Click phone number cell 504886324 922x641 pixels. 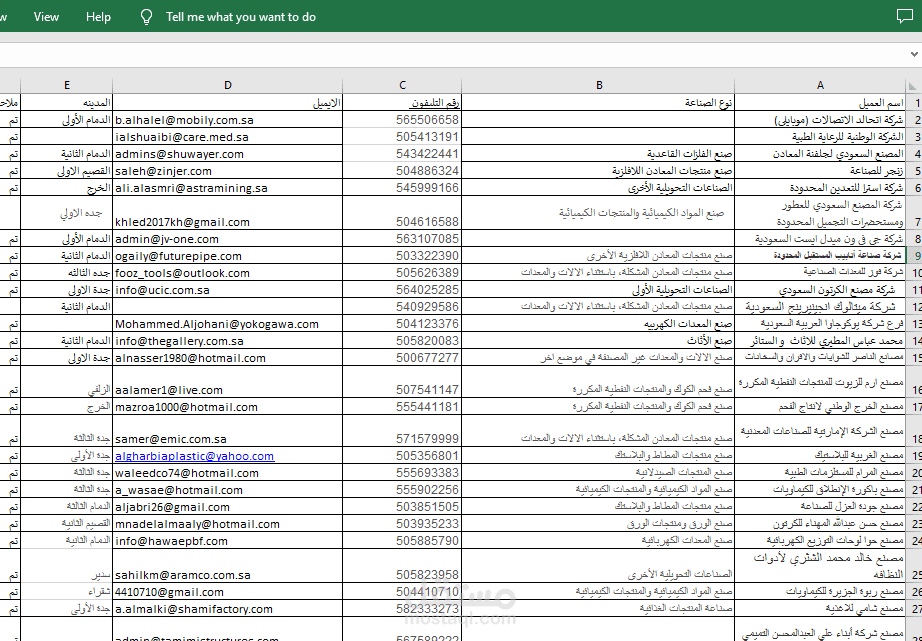[402, 171]
